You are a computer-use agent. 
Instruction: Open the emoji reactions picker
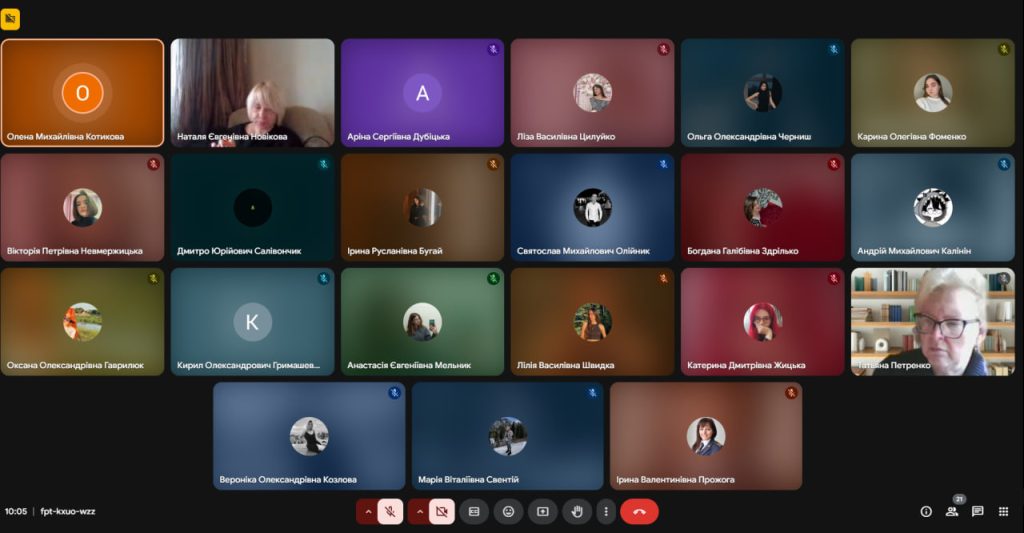[x=508, y=511]
